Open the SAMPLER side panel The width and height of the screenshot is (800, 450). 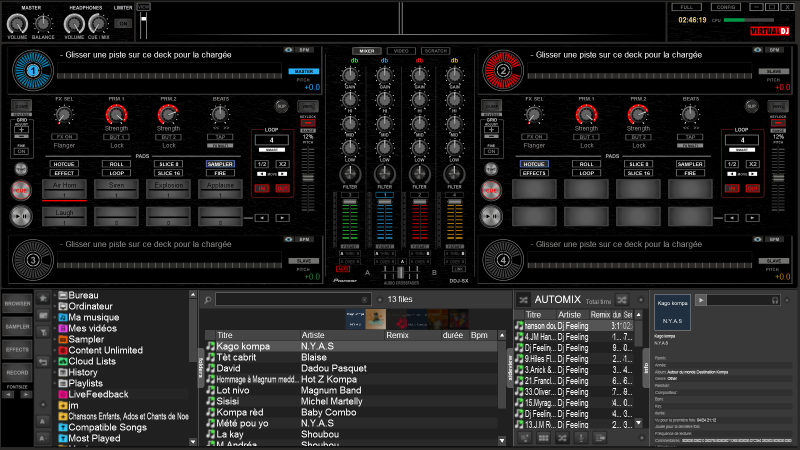(17, 327)
